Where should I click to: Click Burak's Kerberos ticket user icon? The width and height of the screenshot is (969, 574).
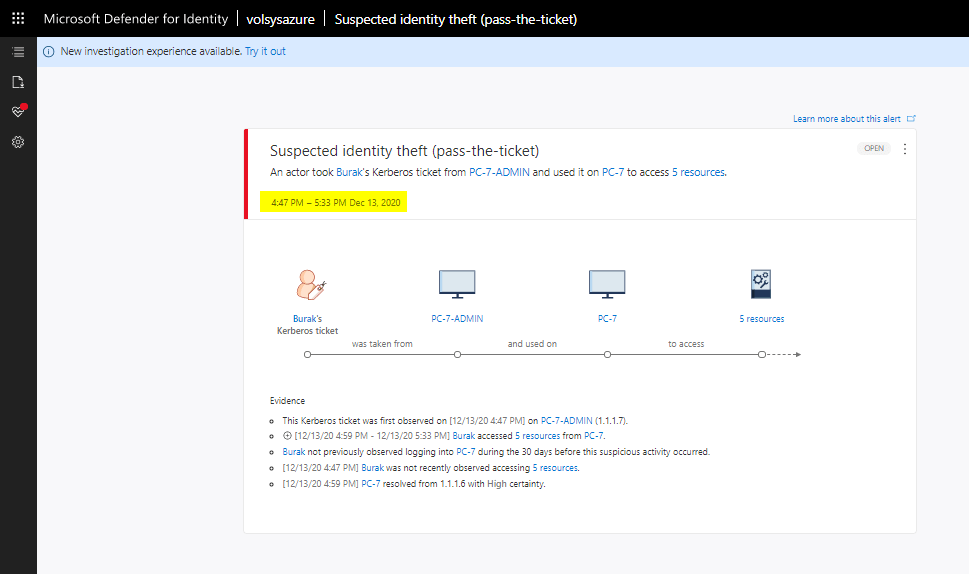click(x=311, y=285)
